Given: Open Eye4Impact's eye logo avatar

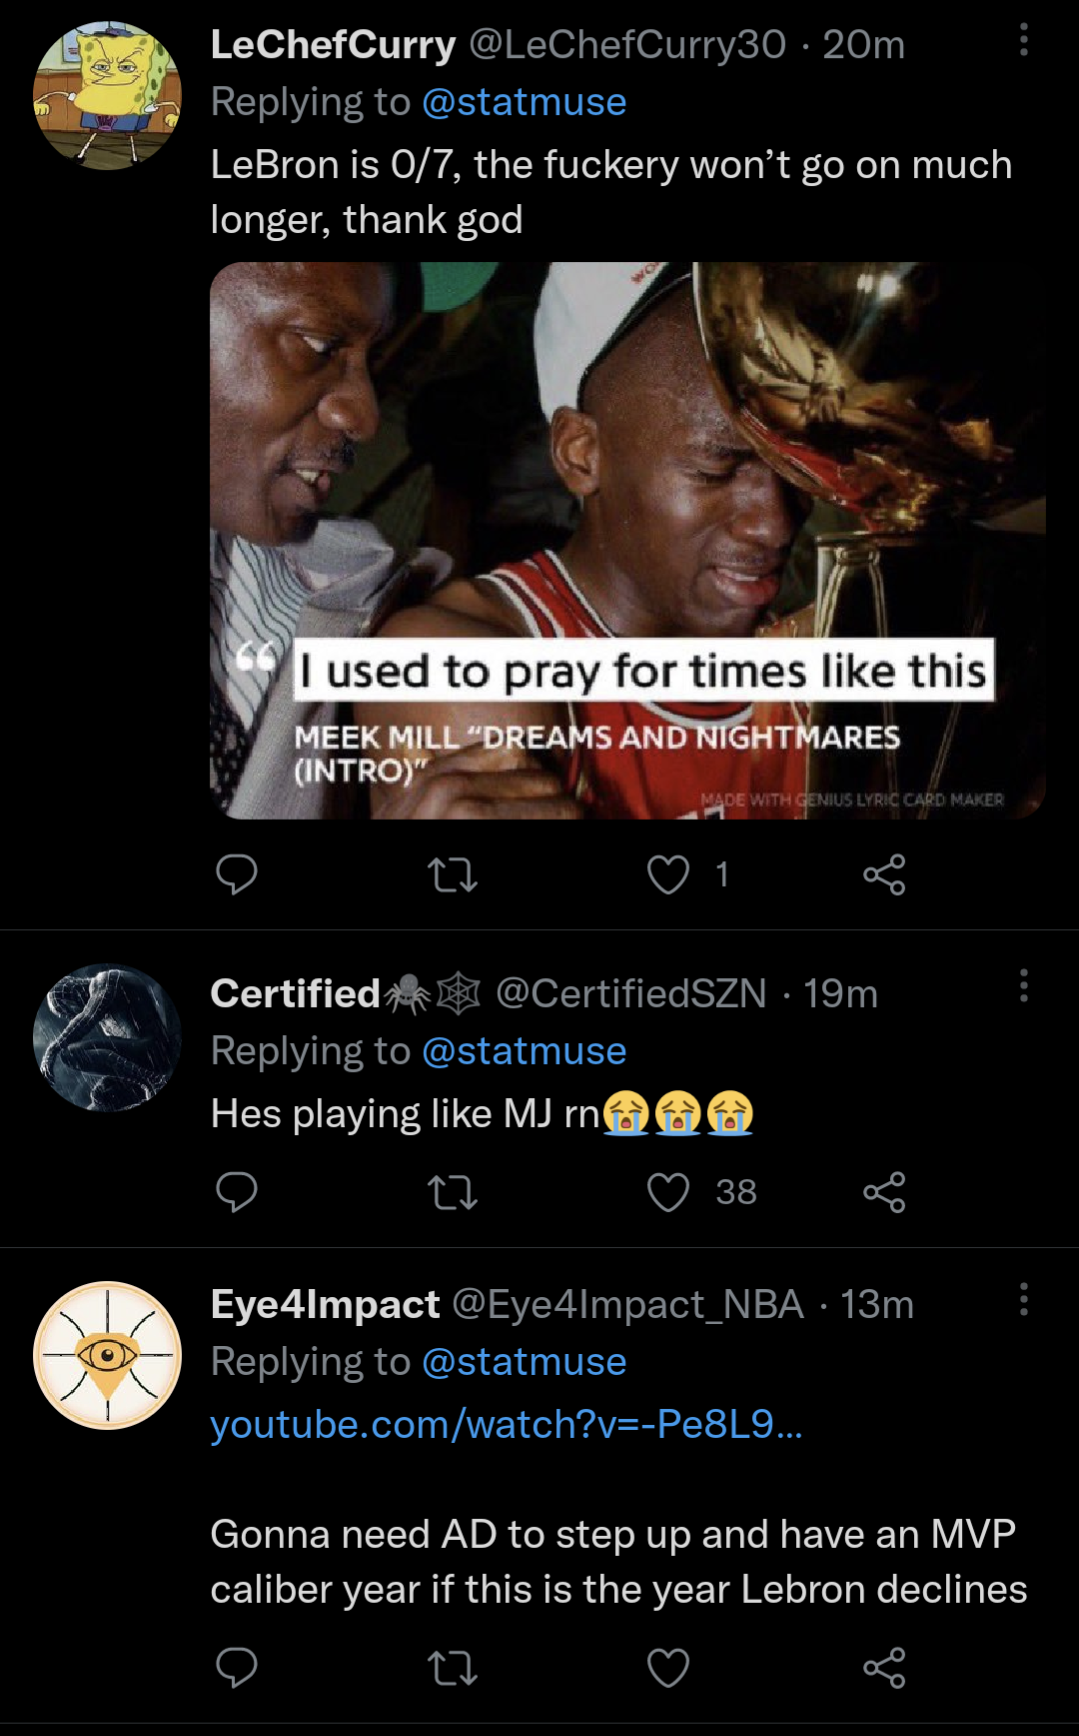Looking at the screenshot, I should [x=107, y=1355].
